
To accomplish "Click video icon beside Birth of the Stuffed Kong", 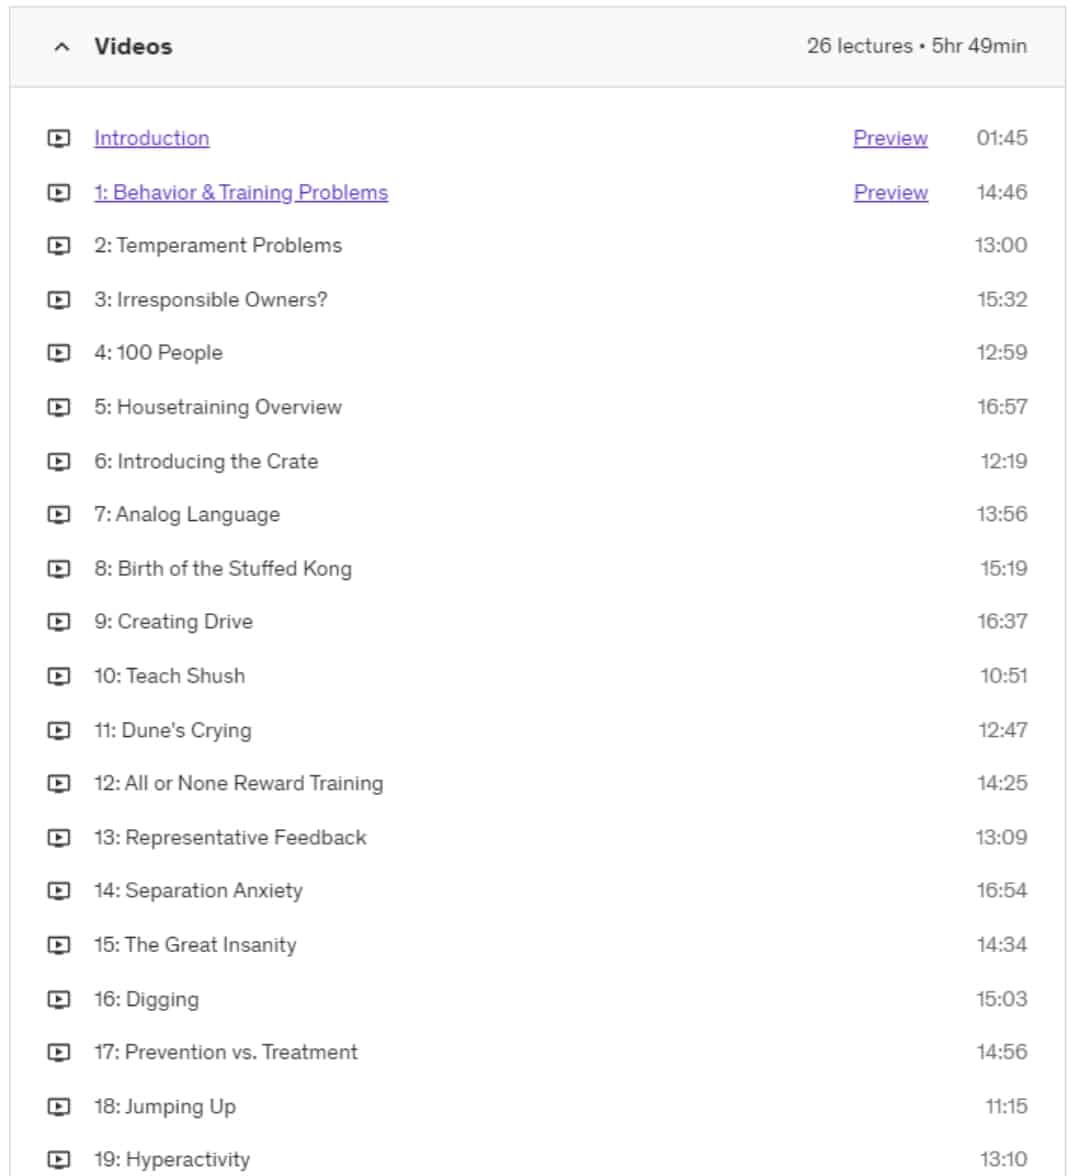I will [x=58, y=568].
